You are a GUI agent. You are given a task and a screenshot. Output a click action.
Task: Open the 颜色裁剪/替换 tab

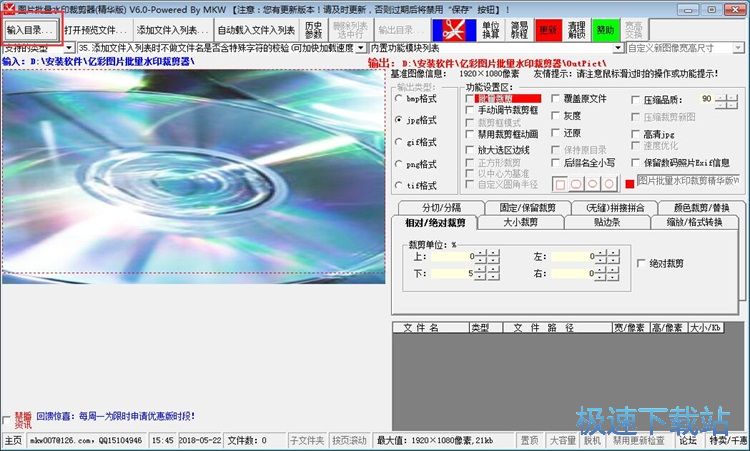(x=701, y=208)
